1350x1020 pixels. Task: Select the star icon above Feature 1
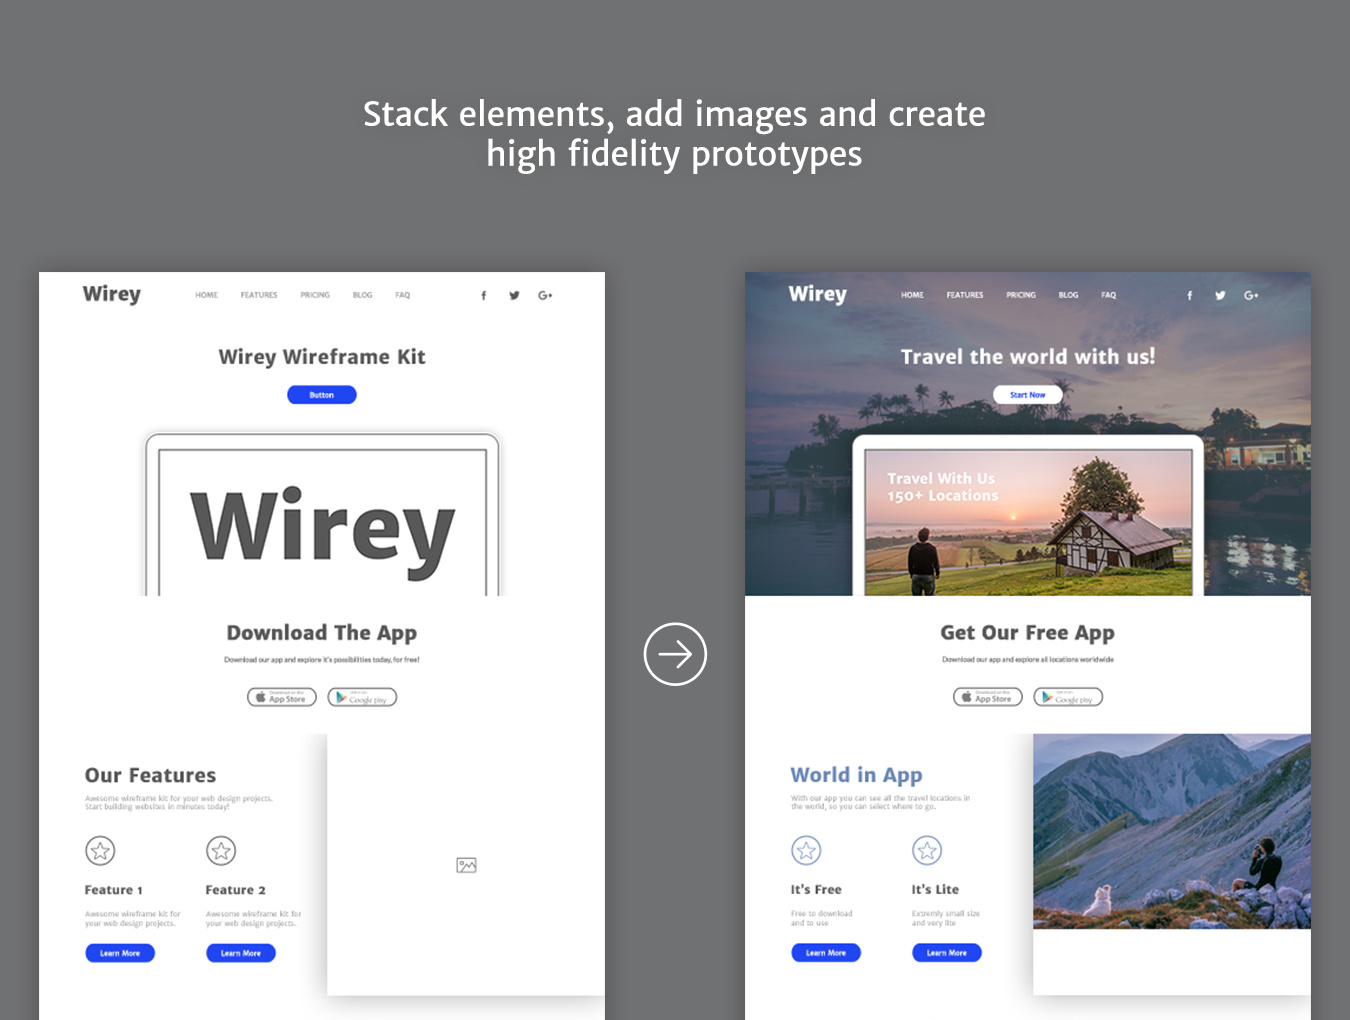tap(100, 851)
